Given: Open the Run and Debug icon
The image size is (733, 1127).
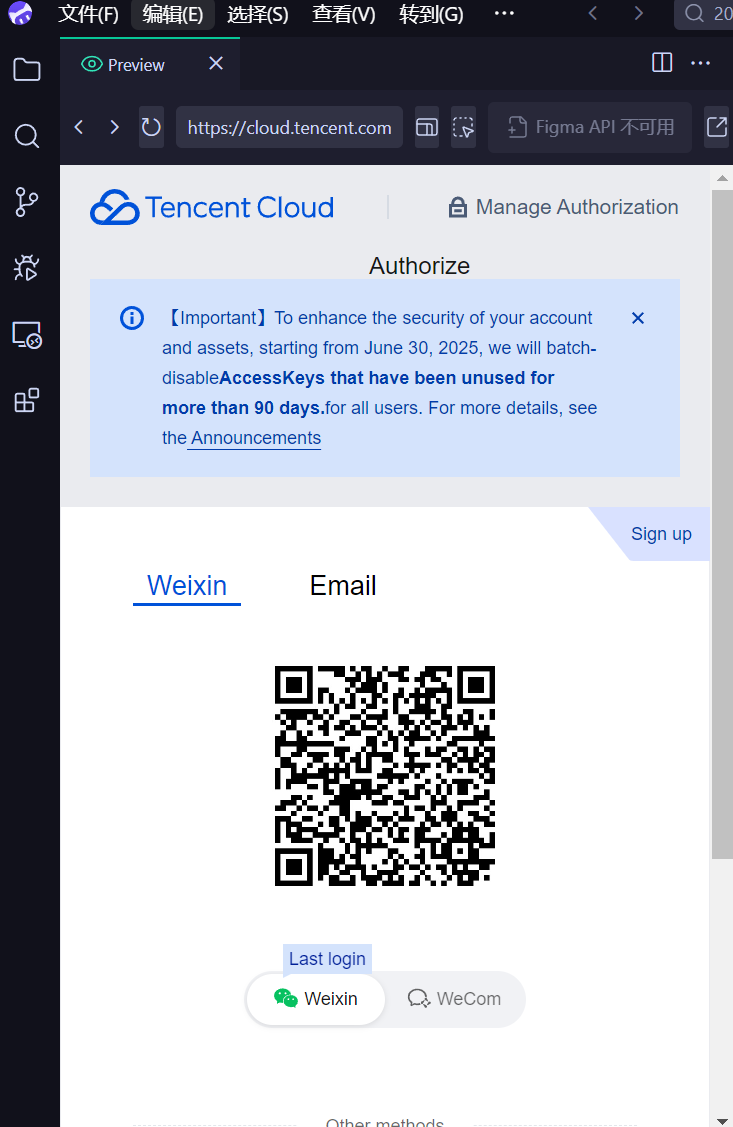Looking at the screenshot, I should [x=27, y=267].
